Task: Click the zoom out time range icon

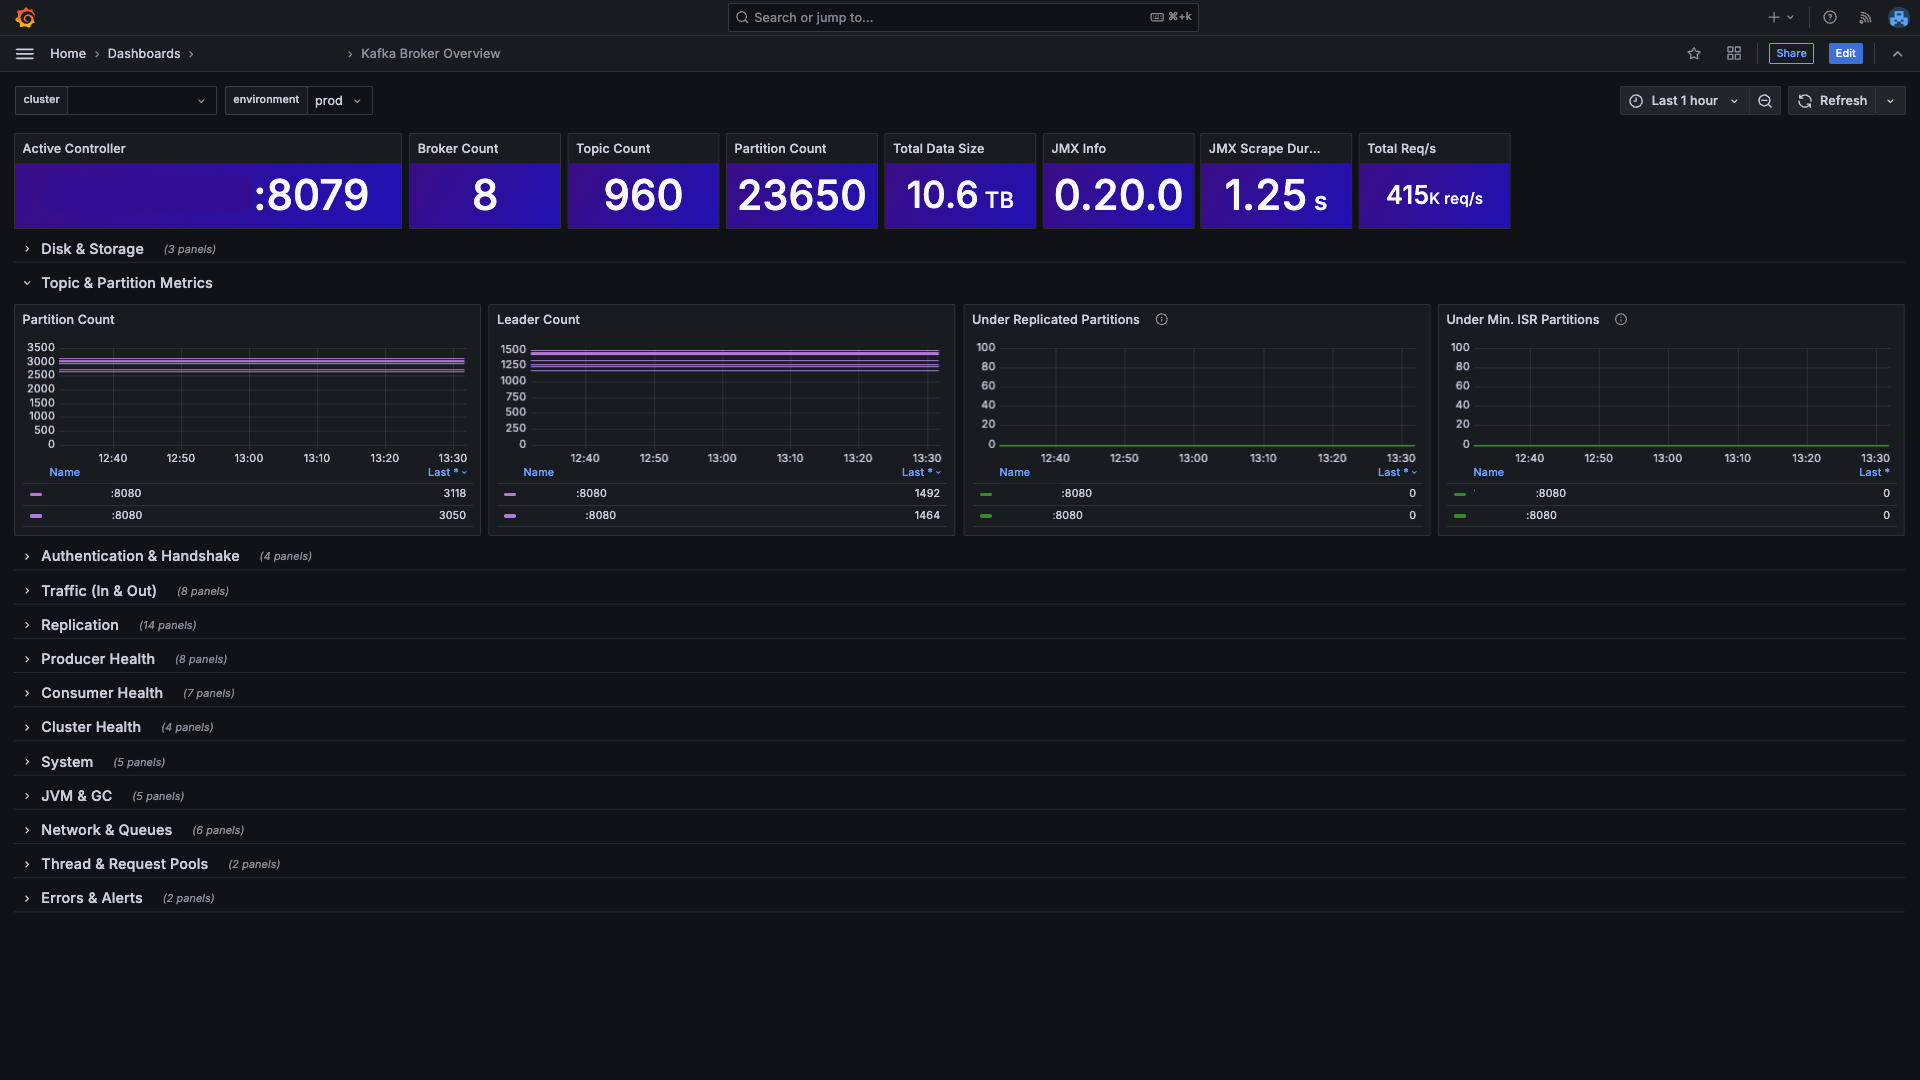Action: point(1765,101)
